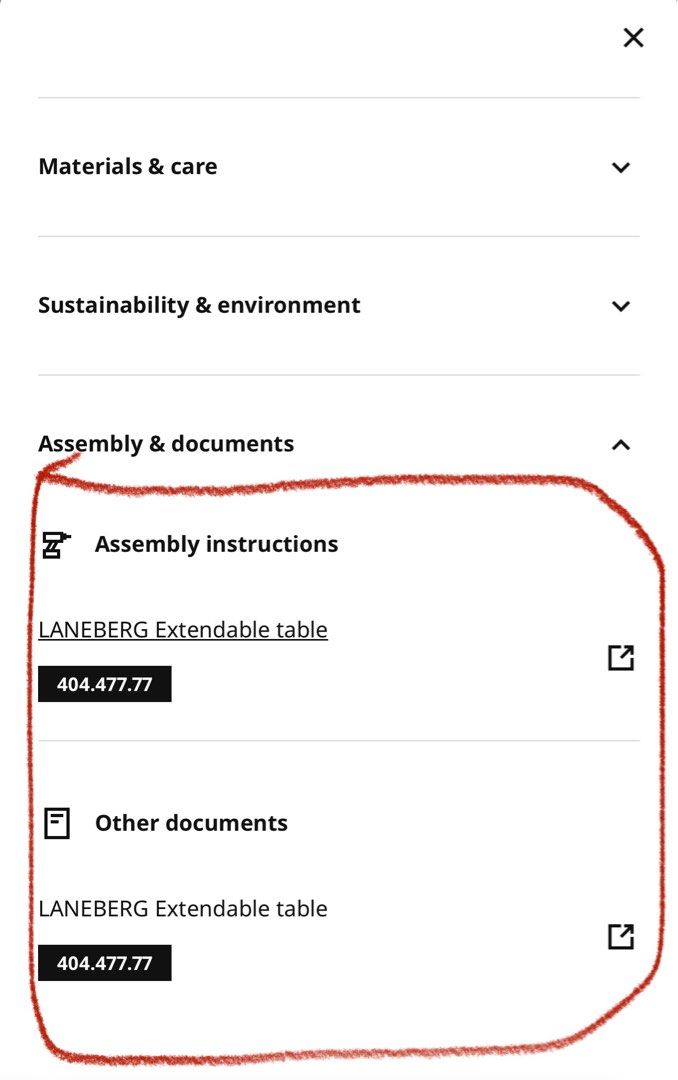Image resolution: width=678 pixels, height=1080 pixels.
Task: Click the drill icon beside Assembly instructions
Action: click(56, 545)
